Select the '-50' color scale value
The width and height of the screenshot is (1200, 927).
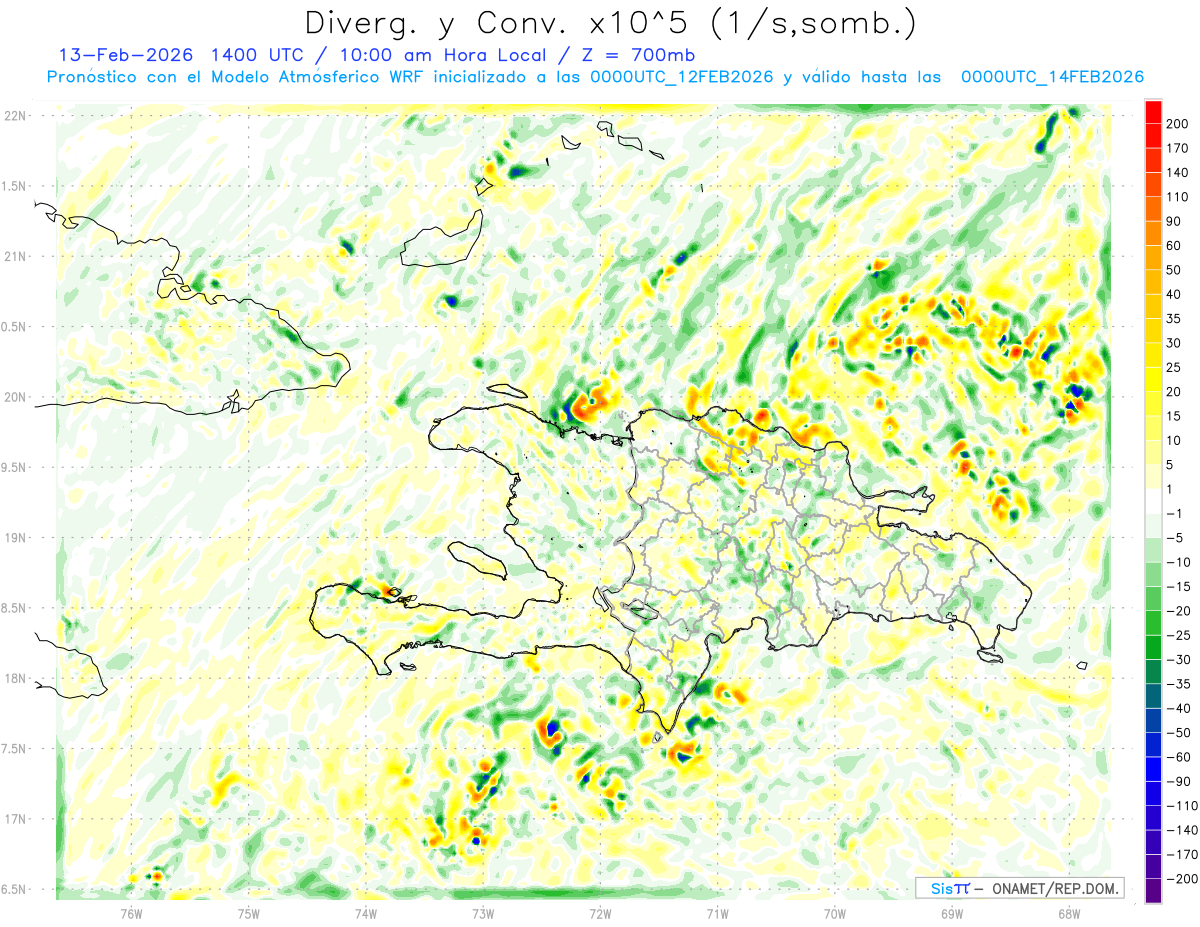pos(1177,733)
